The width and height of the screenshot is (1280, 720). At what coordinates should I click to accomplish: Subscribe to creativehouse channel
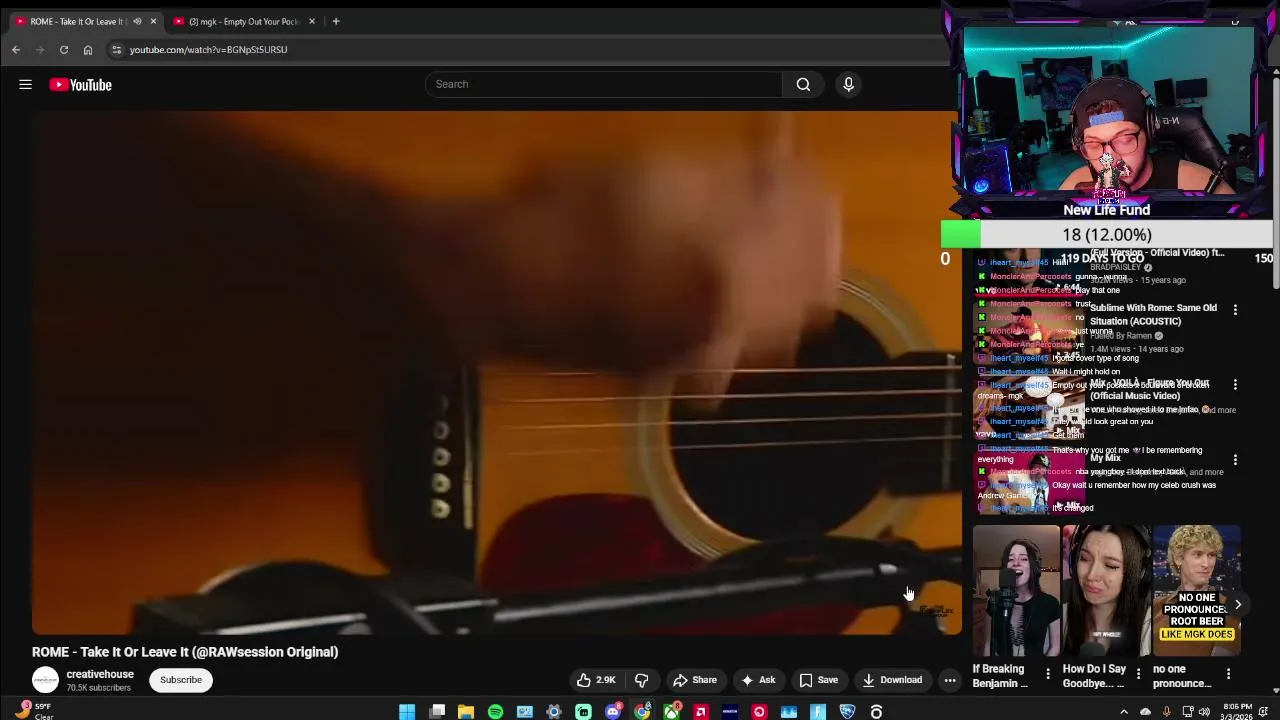pos(181,680)
